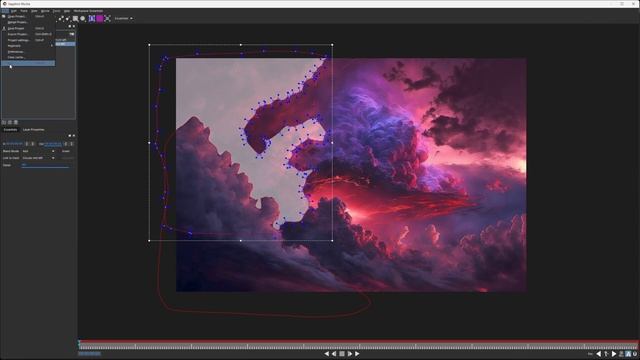
Task: Click the layer Name input field
Action: 45,165
